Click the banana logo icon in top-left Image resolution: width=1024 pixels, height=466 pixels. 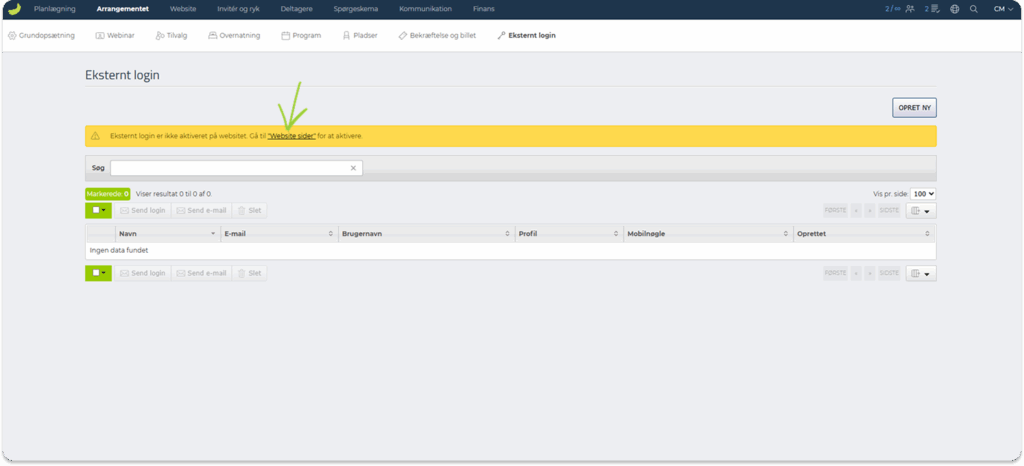click(14, 9)
